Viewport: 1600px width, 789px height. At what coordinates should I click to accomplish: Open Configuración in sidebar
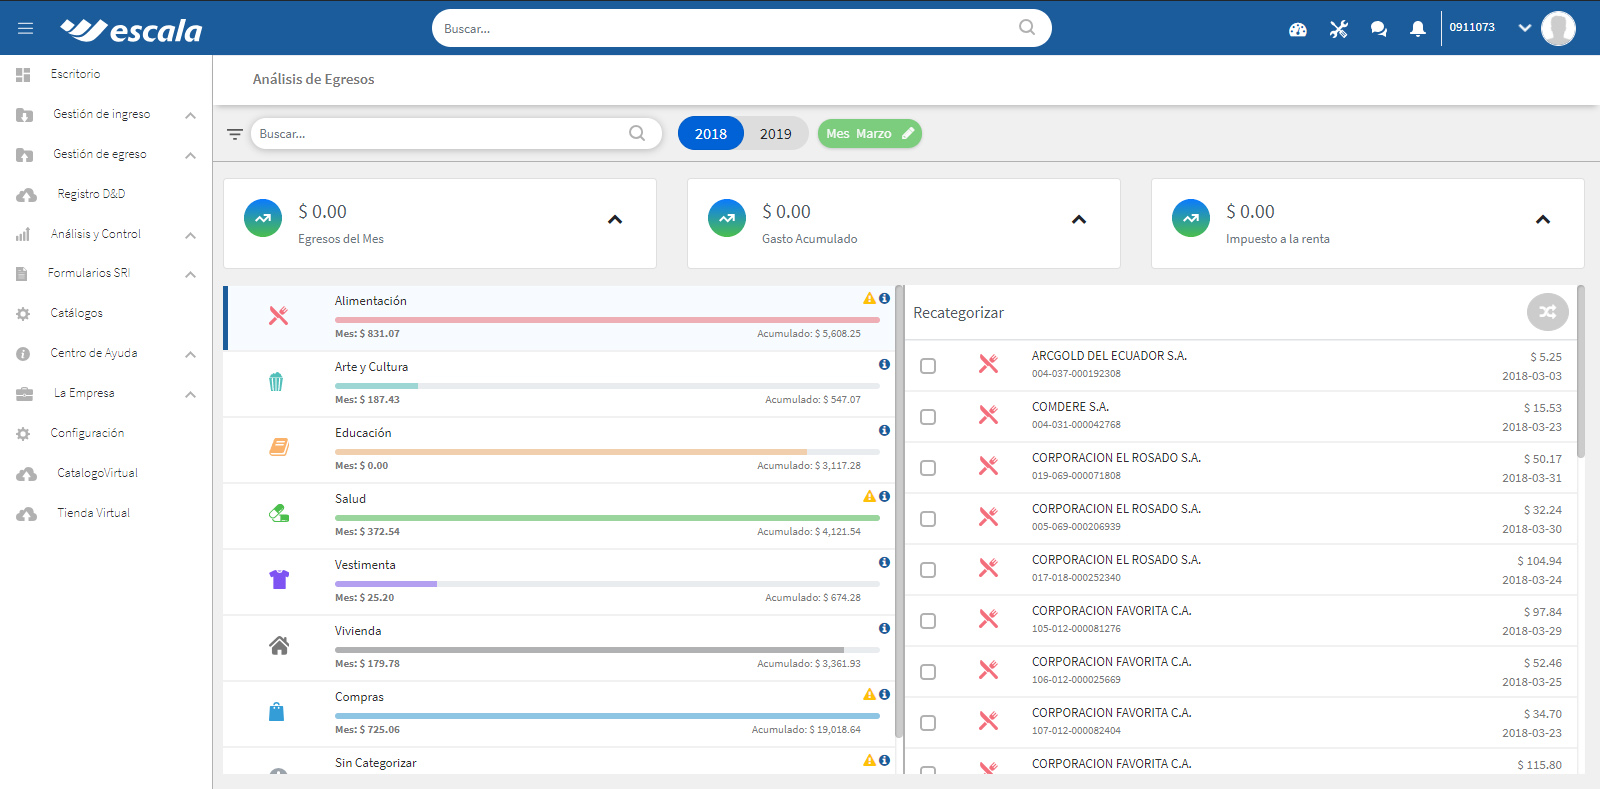point(87,433)
